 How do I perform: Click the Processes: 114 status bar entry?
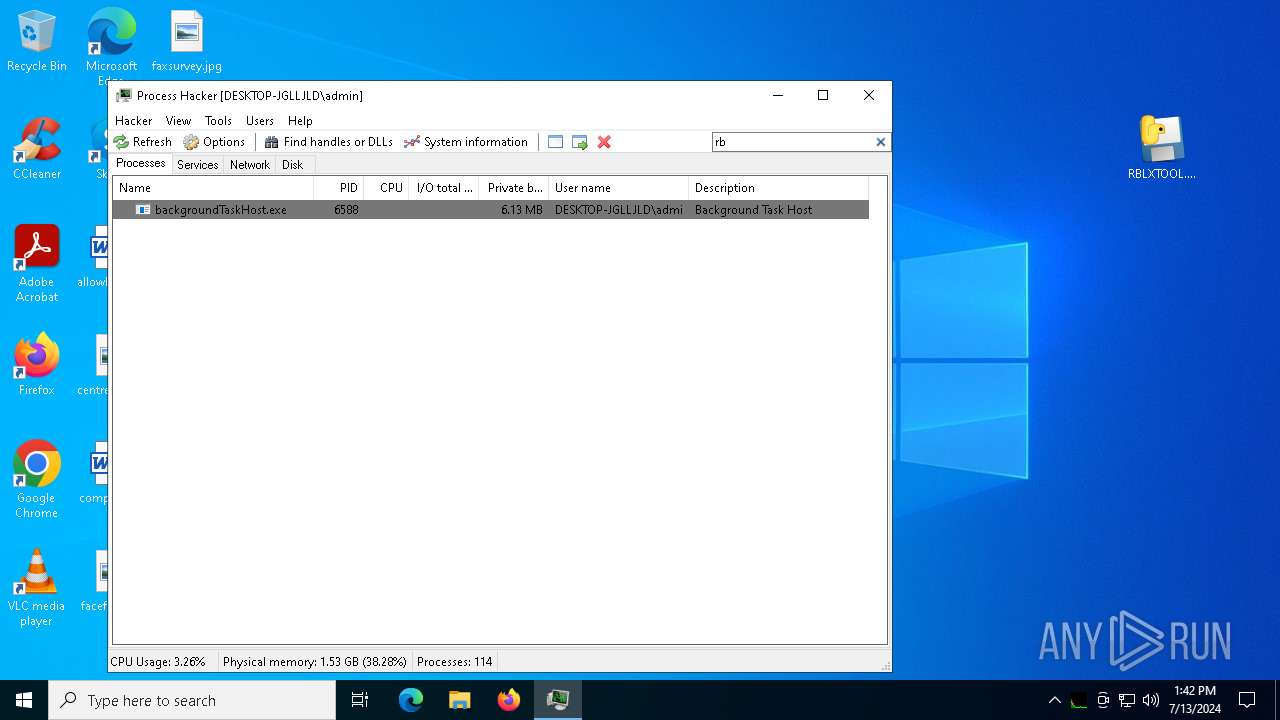click(x=455, y=662)
